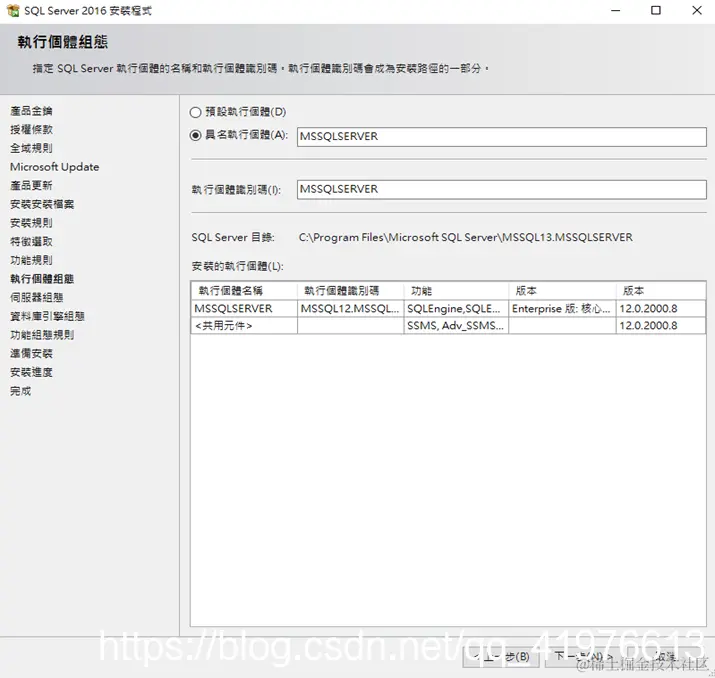Select the 具名執行個體(A) radio button

point(195,135)
